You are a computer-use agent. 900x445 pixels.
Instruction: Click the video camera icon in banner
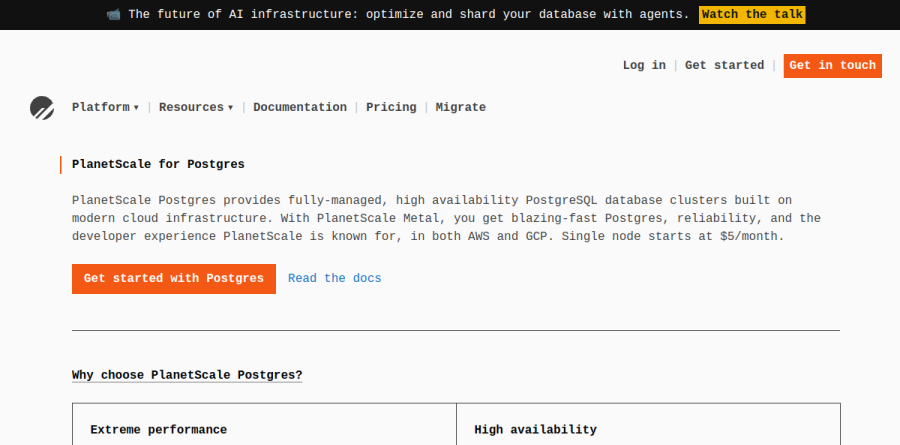[113, 14]
